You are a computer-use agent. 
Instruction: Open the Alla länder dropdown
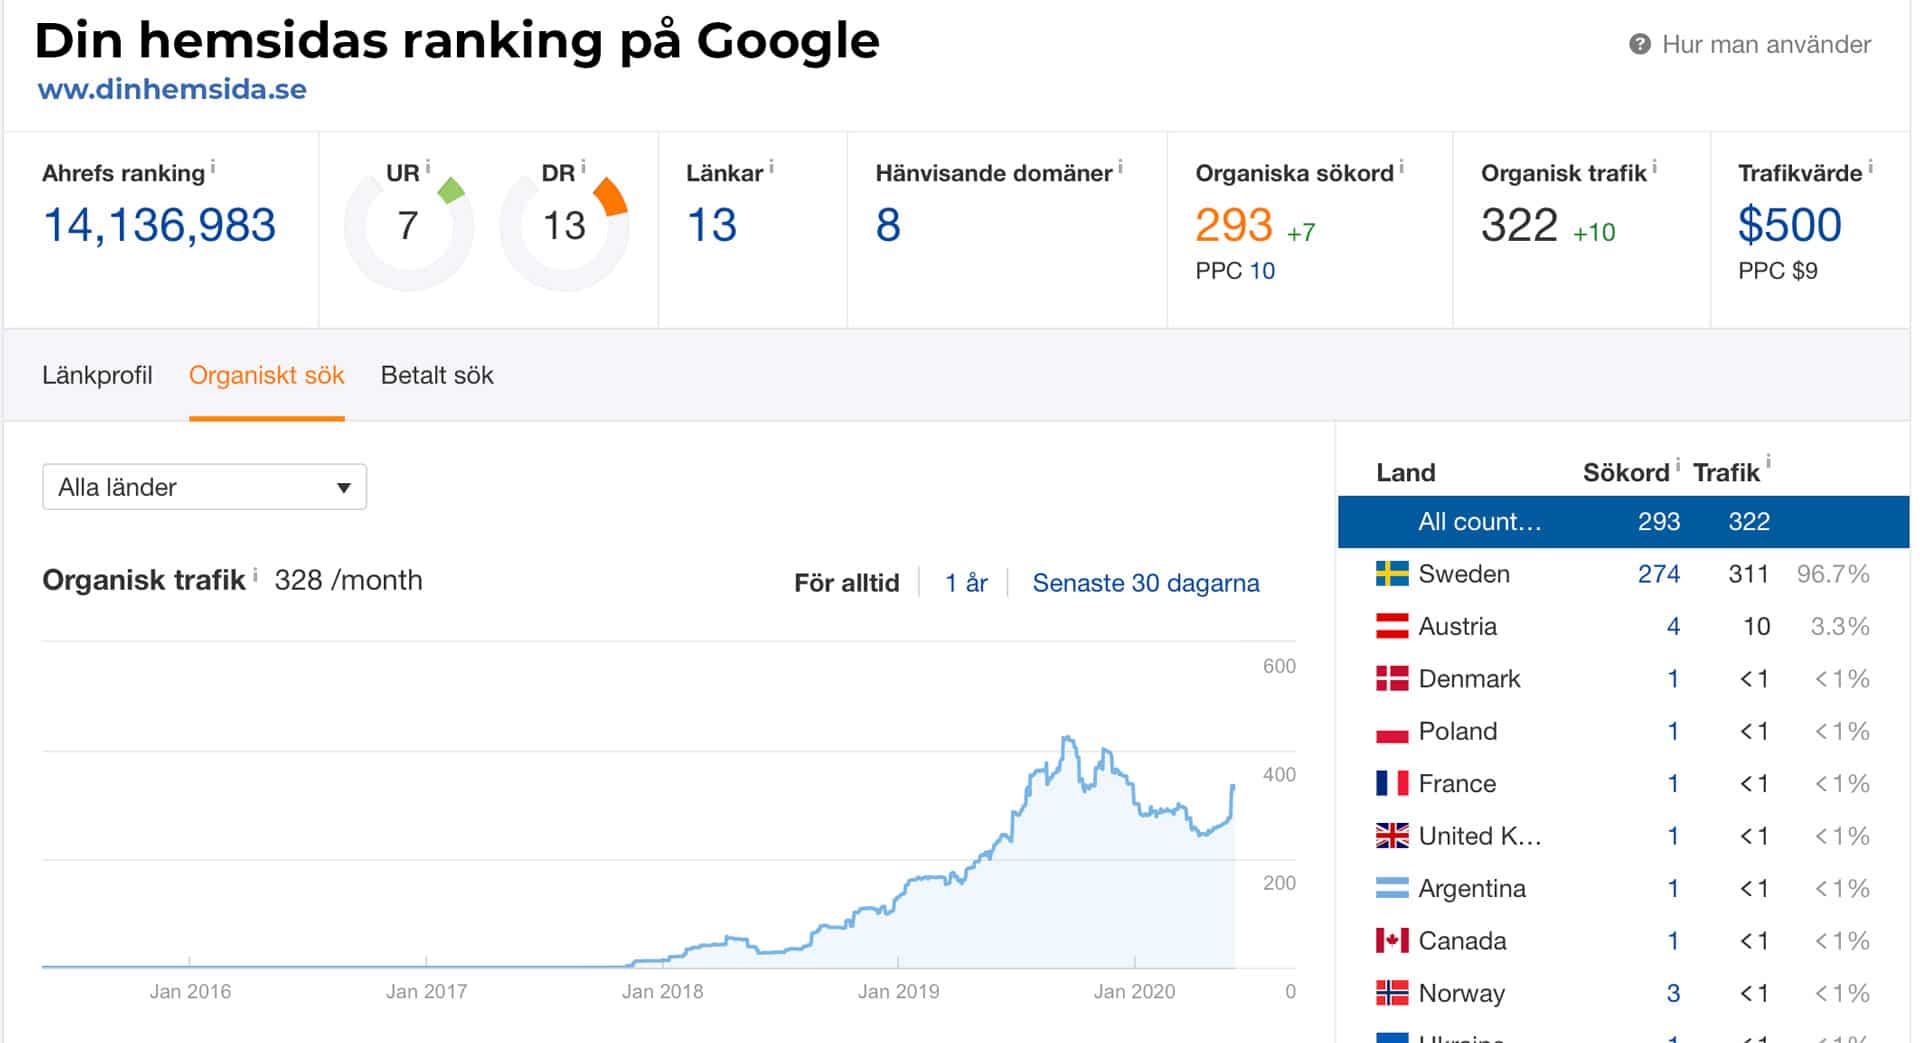(x=204, y=487)
